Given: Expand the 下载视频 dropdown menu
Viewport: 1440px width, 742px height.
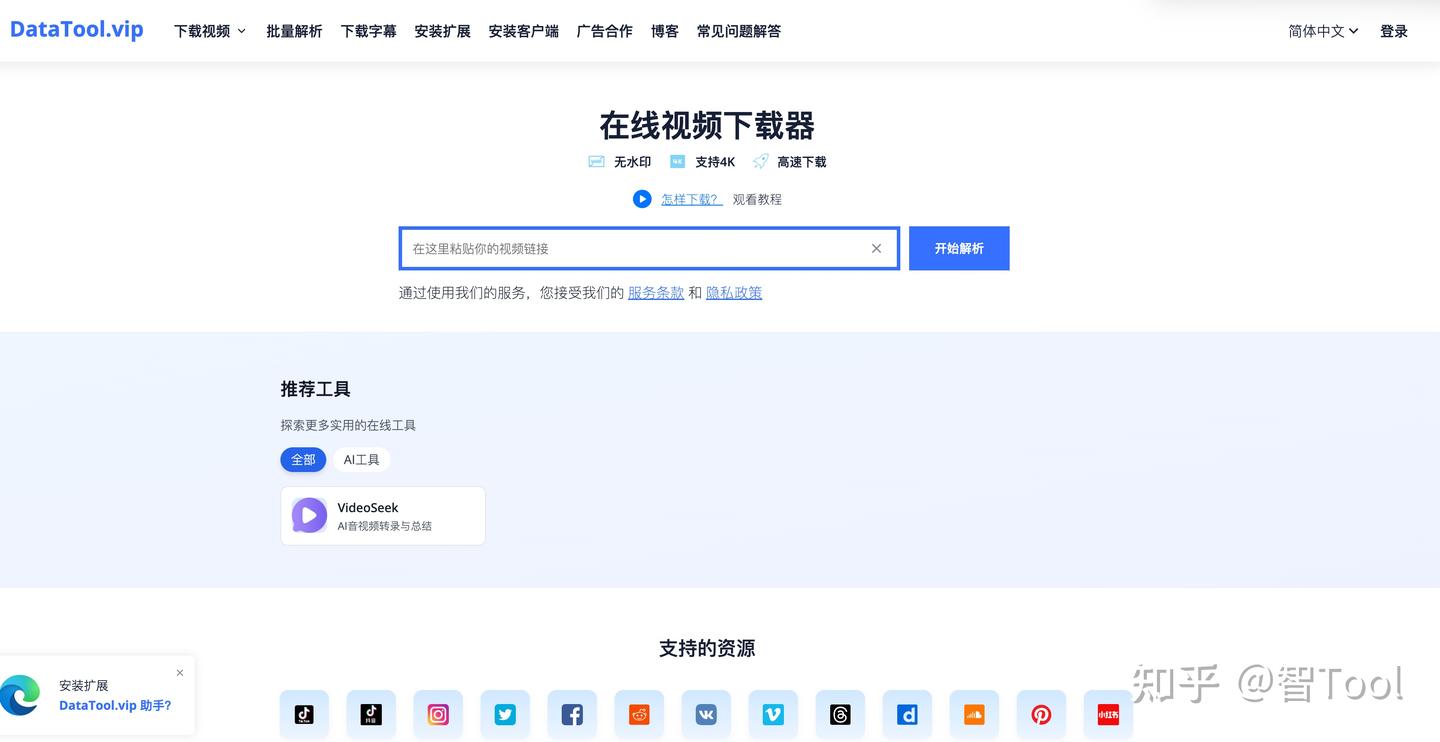Looking at the screenshot, I should tap(210, 31).
